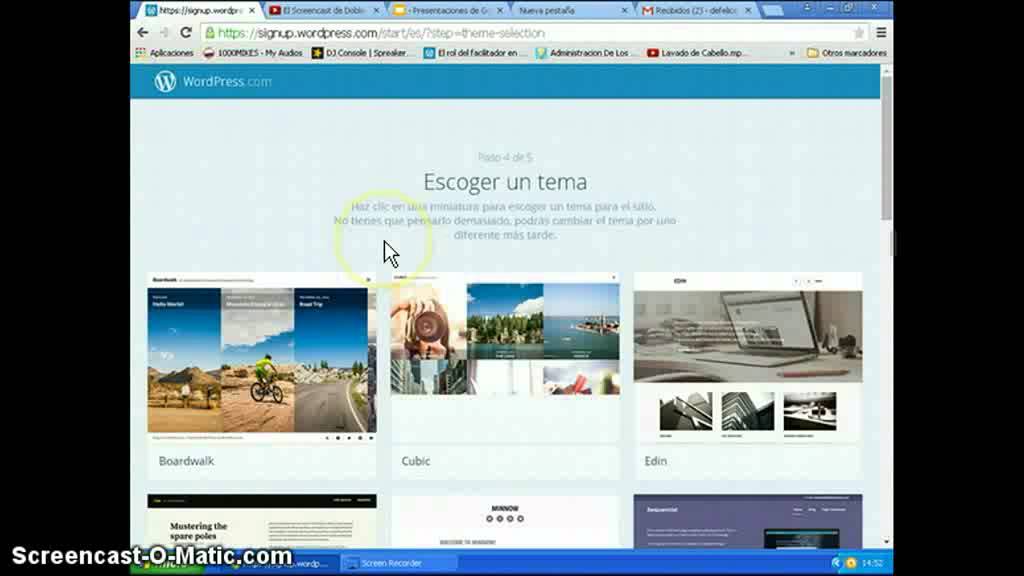Select the Minnow theme preview
Viewport: 1024px width, 576px height.
(x=505, y=521)
